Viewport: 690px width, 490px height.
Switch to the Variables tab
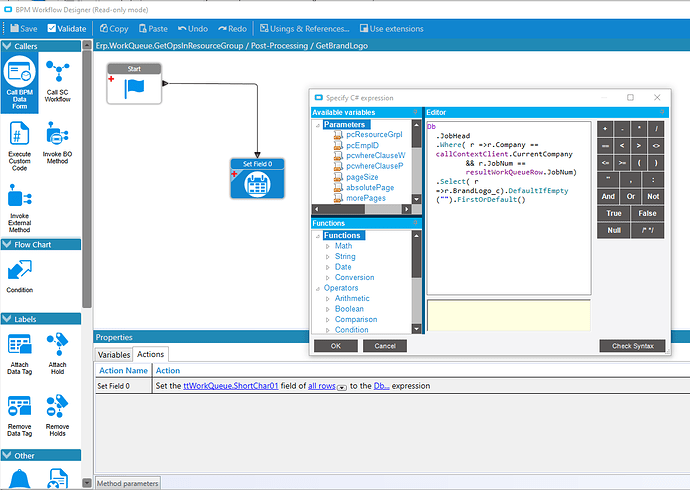click(113, 354)
